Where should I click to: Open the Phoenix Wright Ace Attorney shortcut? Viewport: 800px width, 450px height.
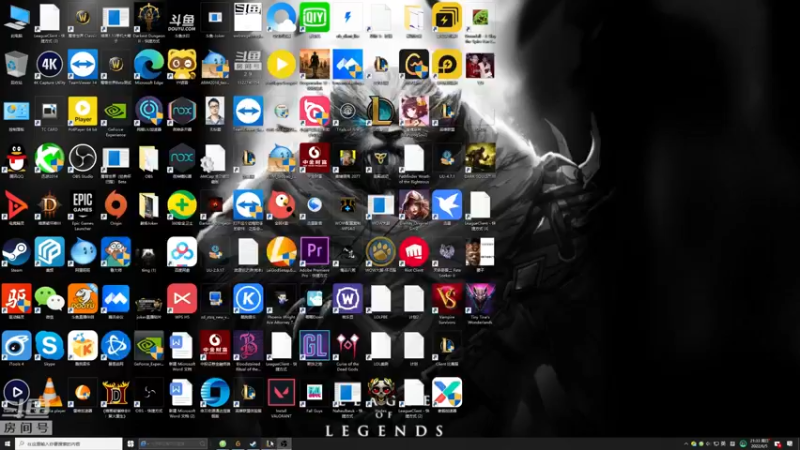281,299
